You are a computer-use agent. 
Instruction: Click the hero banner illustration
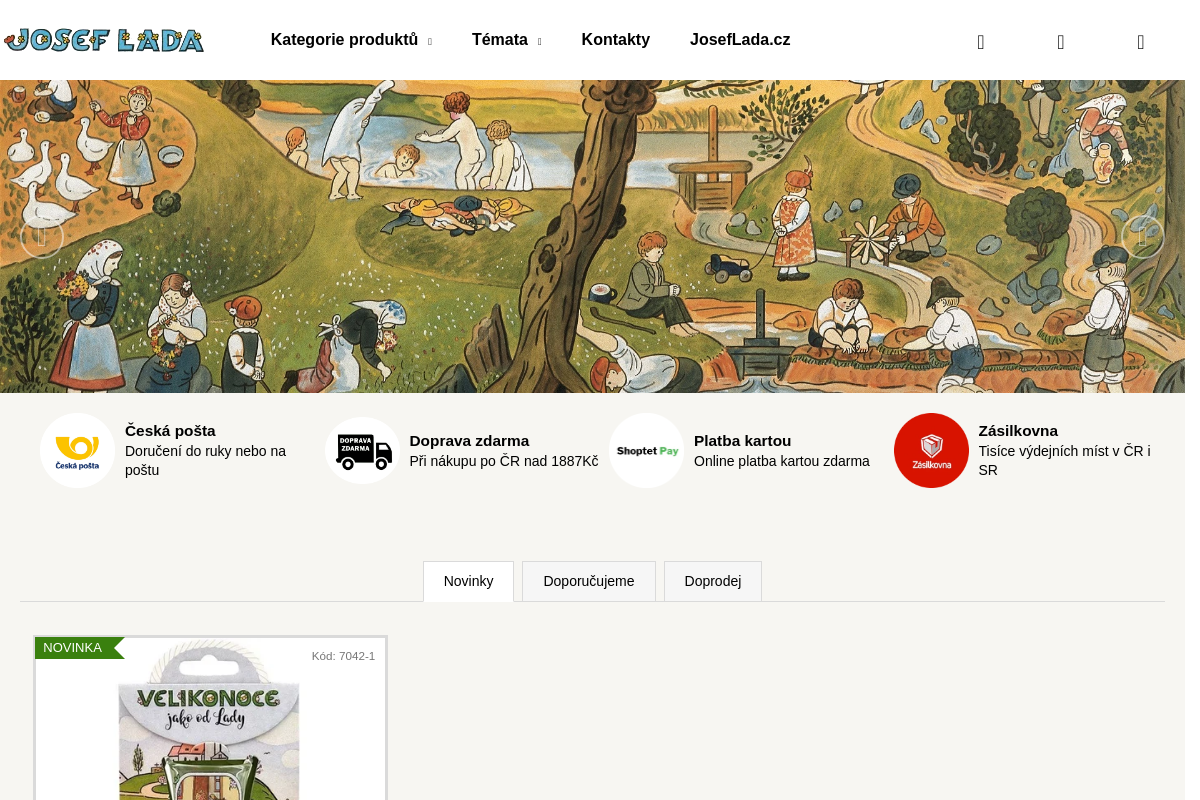592,237
